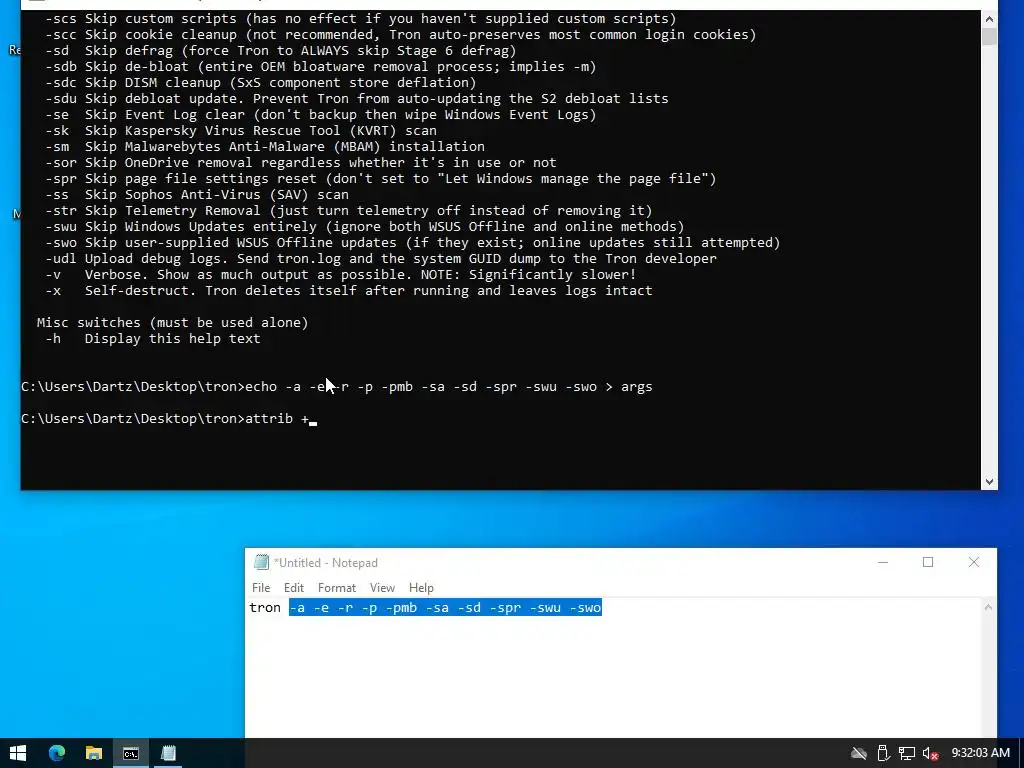Click the '-udl Upload debug logs' line
This screenshot has height=768, width=1024.
pos(380,259)
